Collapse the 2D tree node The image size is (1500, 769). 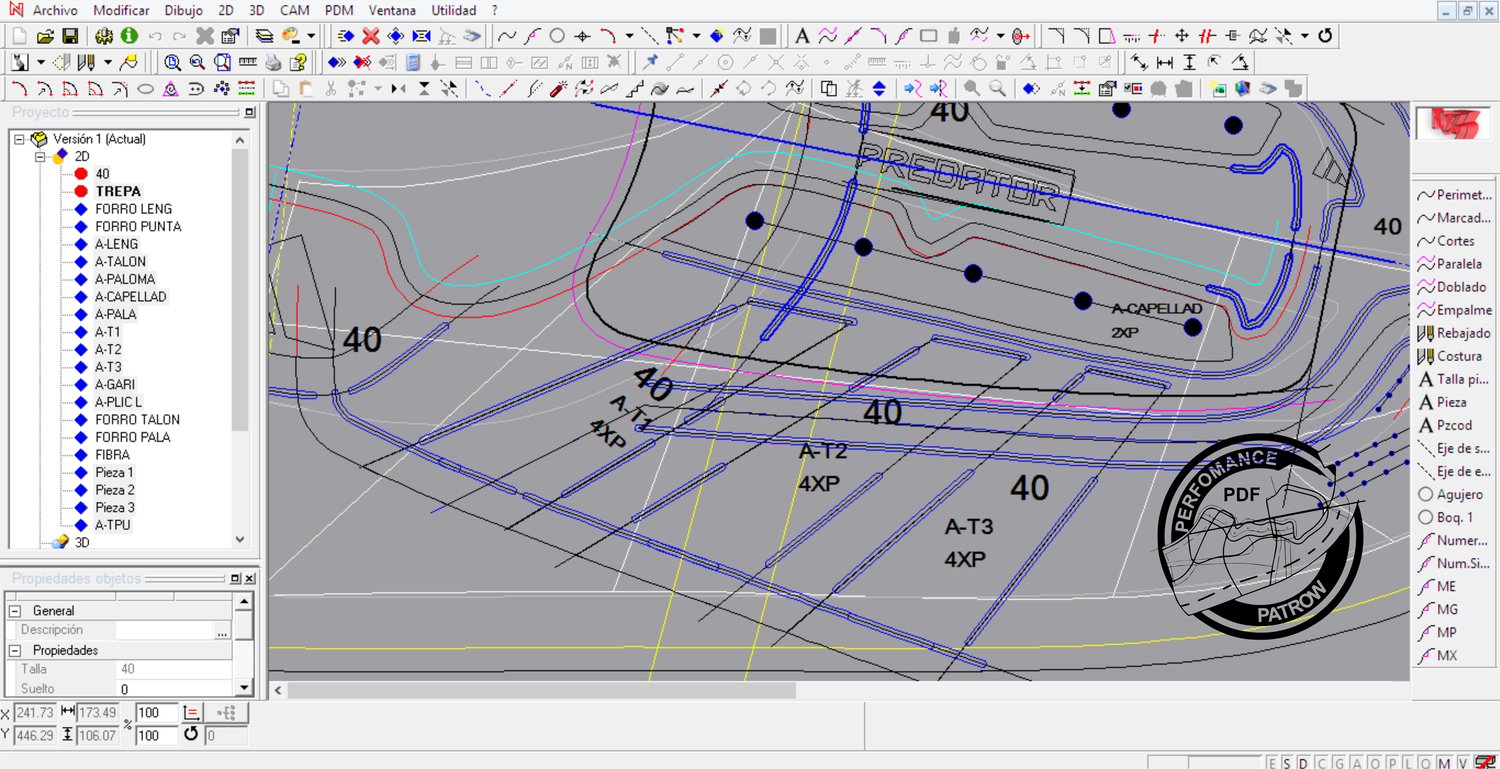click(41, 157)
